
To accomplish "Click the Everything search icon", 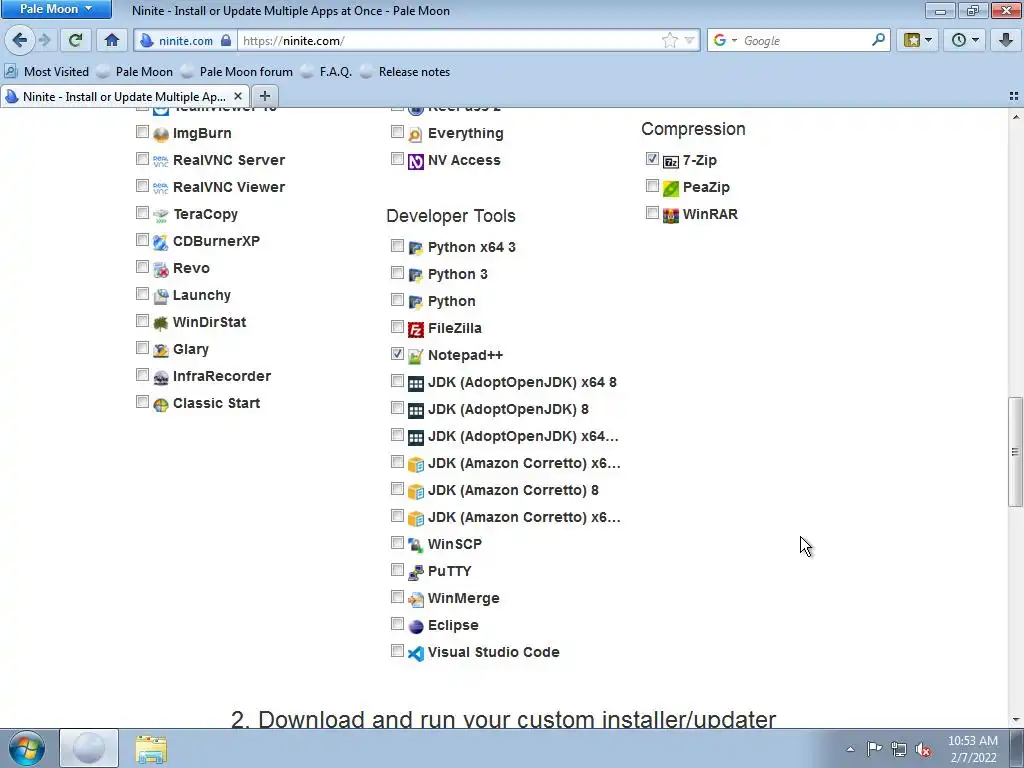I will point(415,135).
